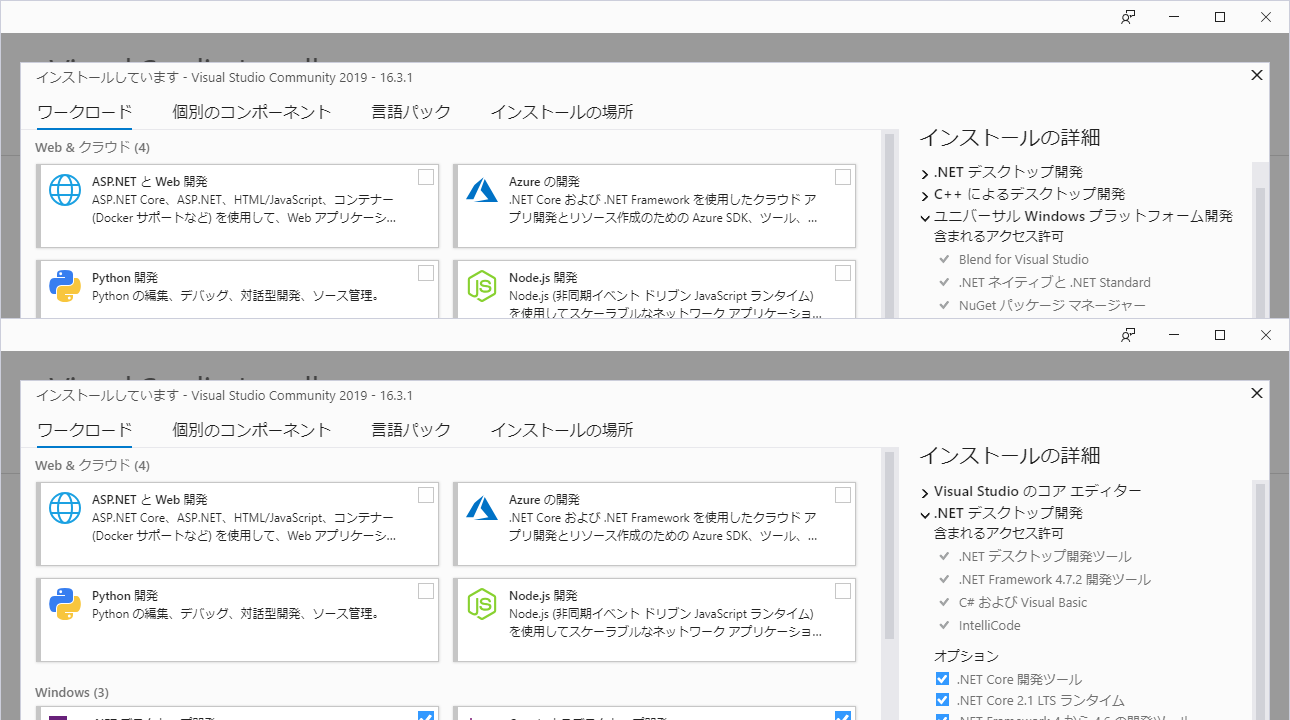Uncheck .NET Core 開発ツール option
The height and width of the screenshot is (720, 1290).
pos(942,679)
